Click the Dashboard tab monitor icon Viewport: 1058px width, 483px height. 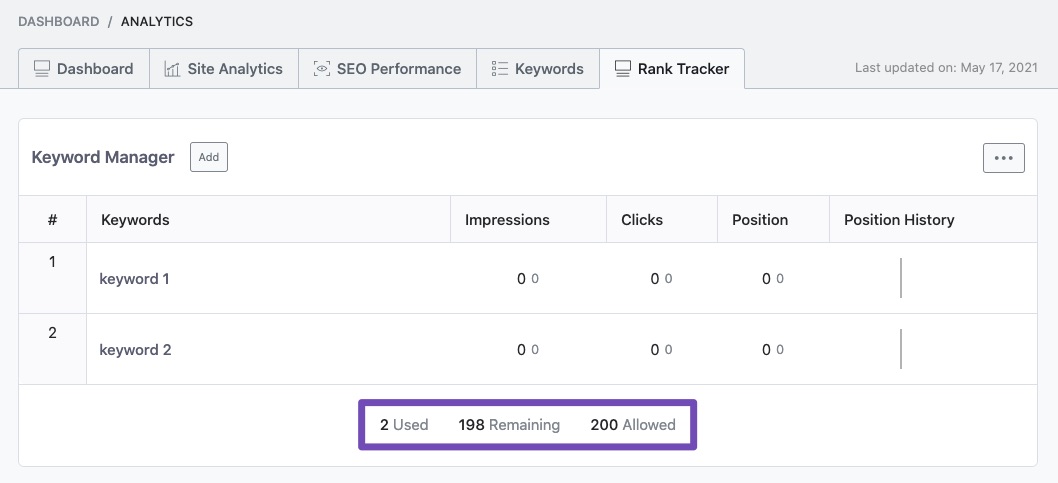coord(42,69)
